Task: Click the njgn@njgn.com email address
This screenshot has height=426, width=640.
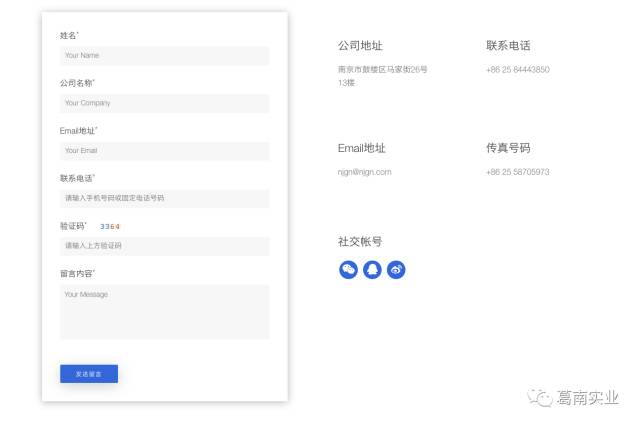Action: click(364, 172)
